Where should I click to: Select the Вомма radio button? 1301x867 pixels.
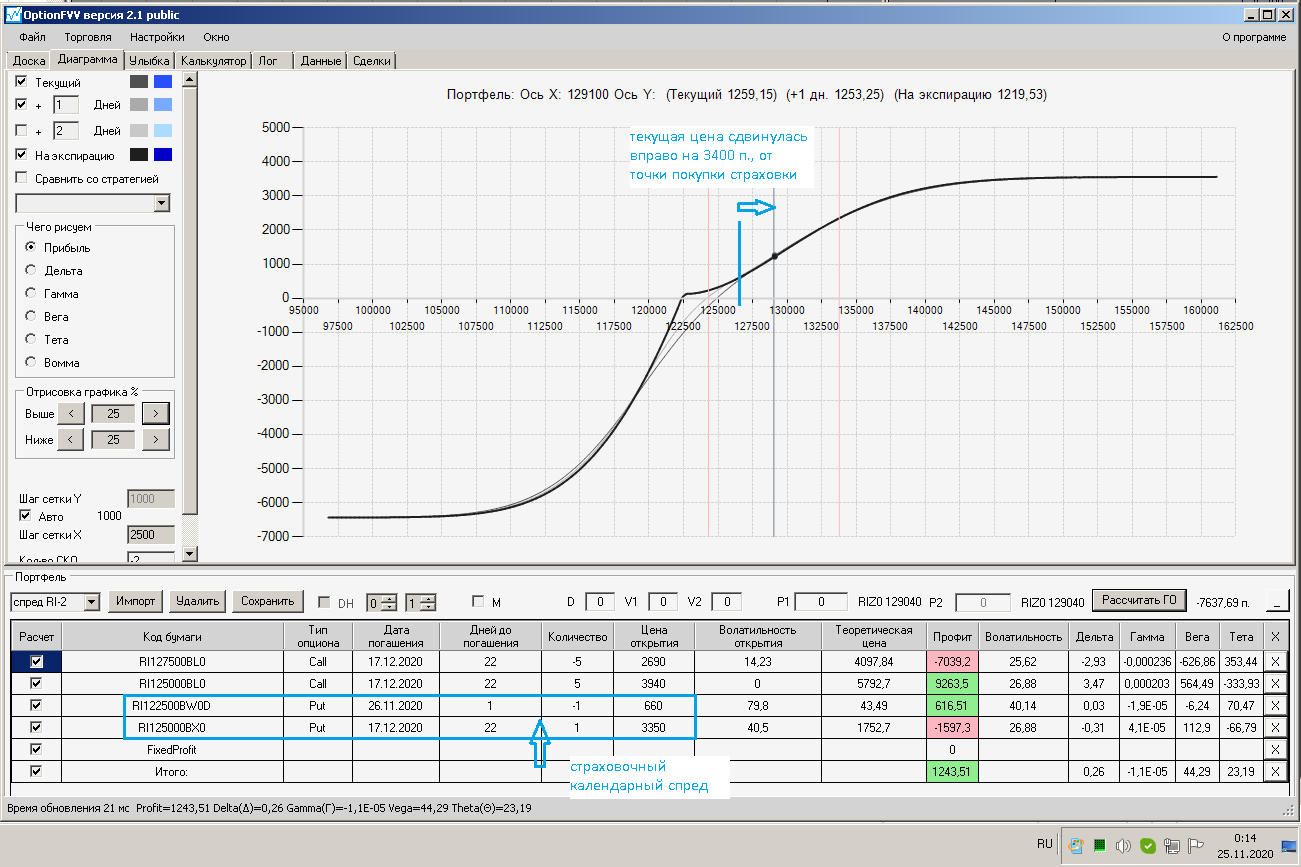point(31,363)
